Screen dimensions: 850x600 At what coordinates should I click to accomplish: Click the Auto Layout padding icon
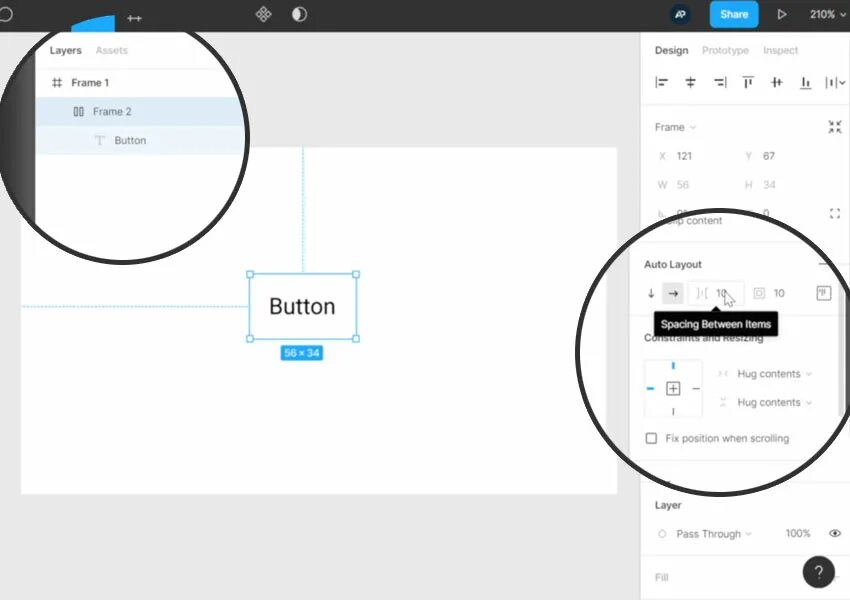click(x=759, y=293)
